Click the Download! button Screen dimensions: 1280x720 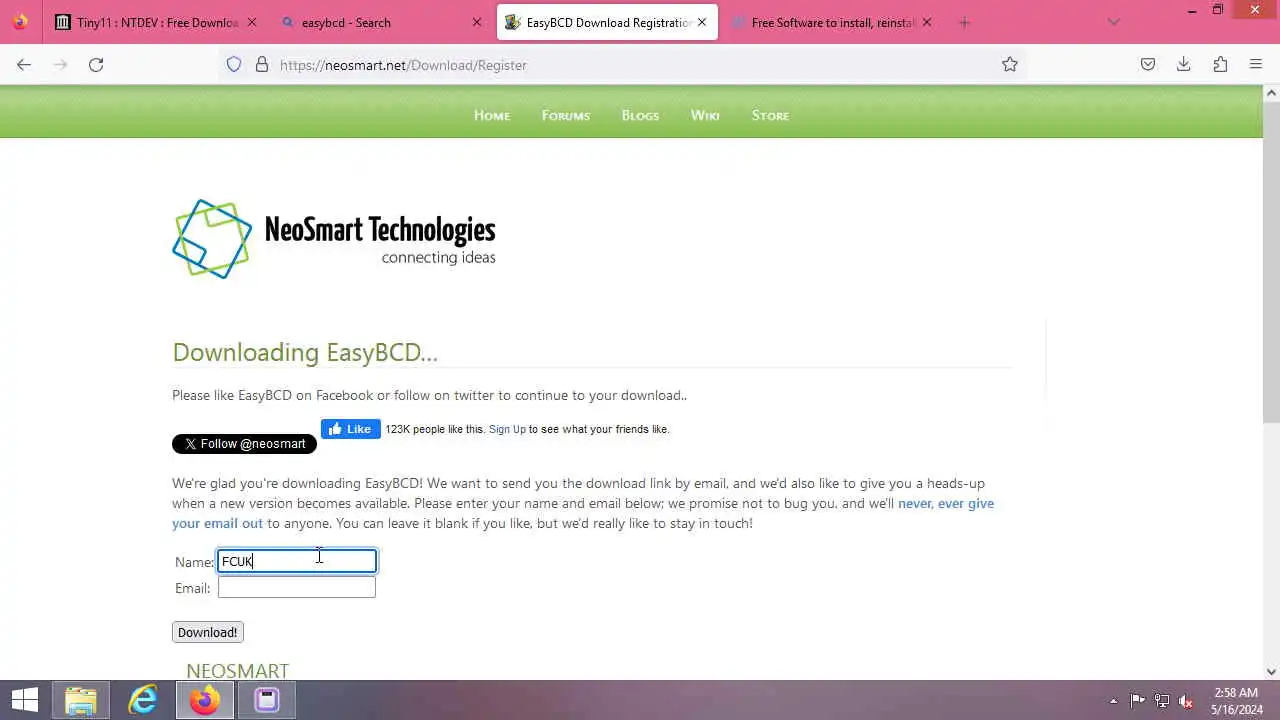pos(207,632)
